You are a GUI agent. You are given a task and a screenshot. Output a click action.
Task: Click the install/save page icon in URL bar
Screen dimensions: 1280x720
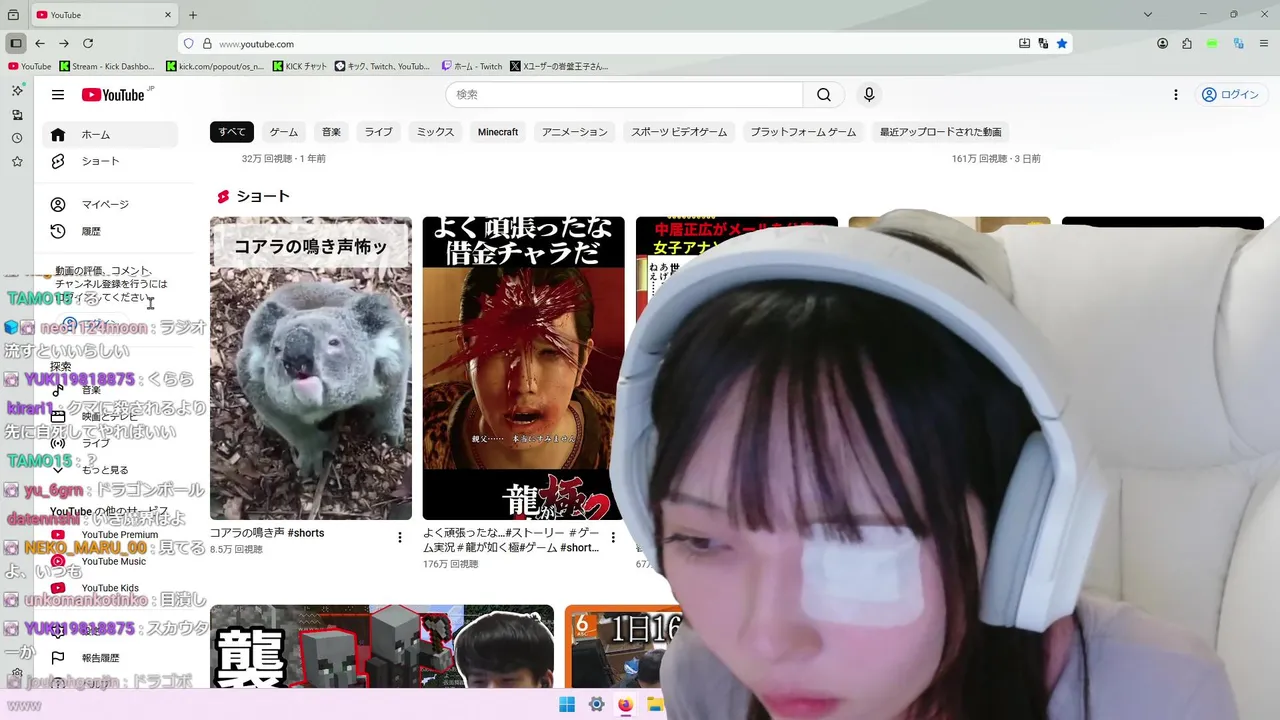point(1024,44)
